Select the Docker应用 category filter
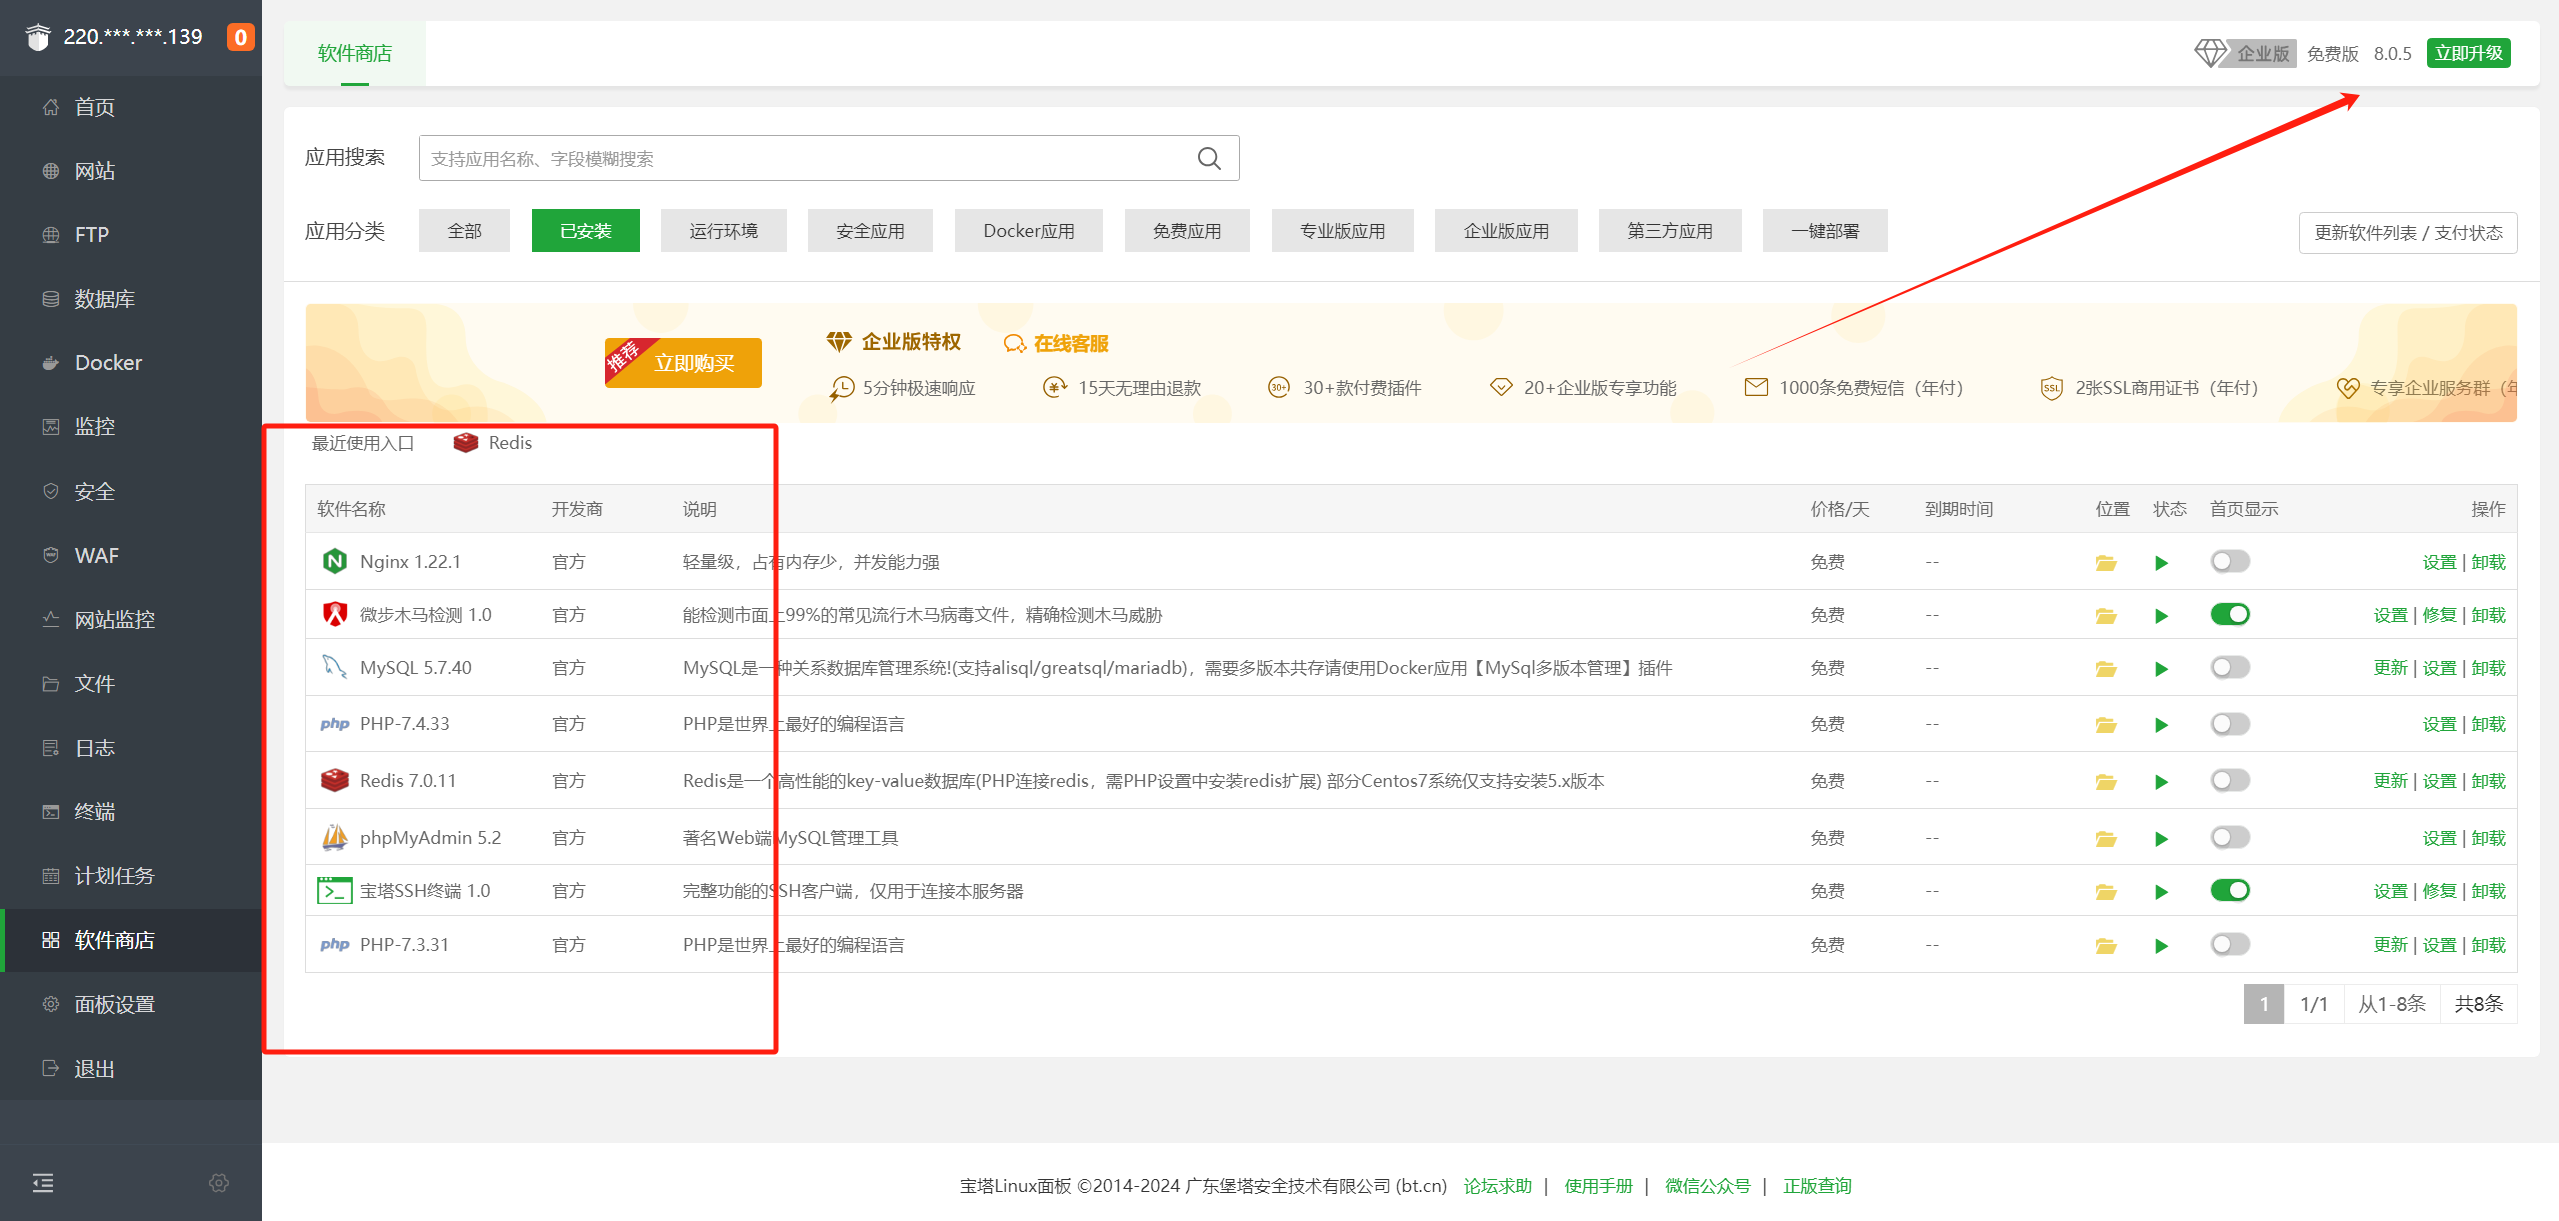2559x1221 pixels. [x=1028, y=231]
